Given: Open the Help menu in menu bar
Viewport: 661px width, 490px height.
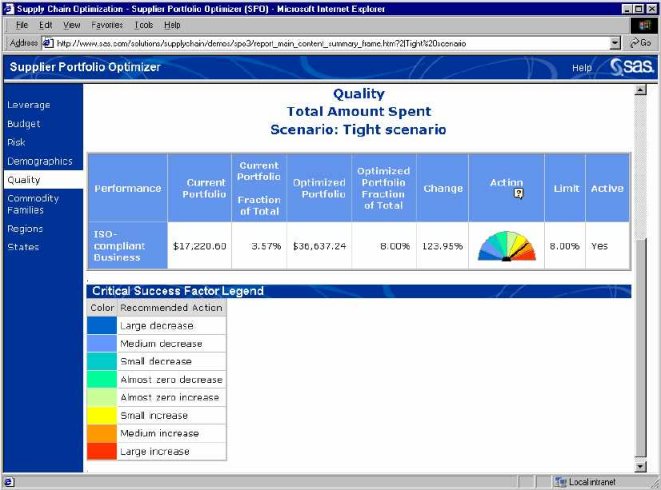Looking at the screenshot, I should tap(172, 25).
